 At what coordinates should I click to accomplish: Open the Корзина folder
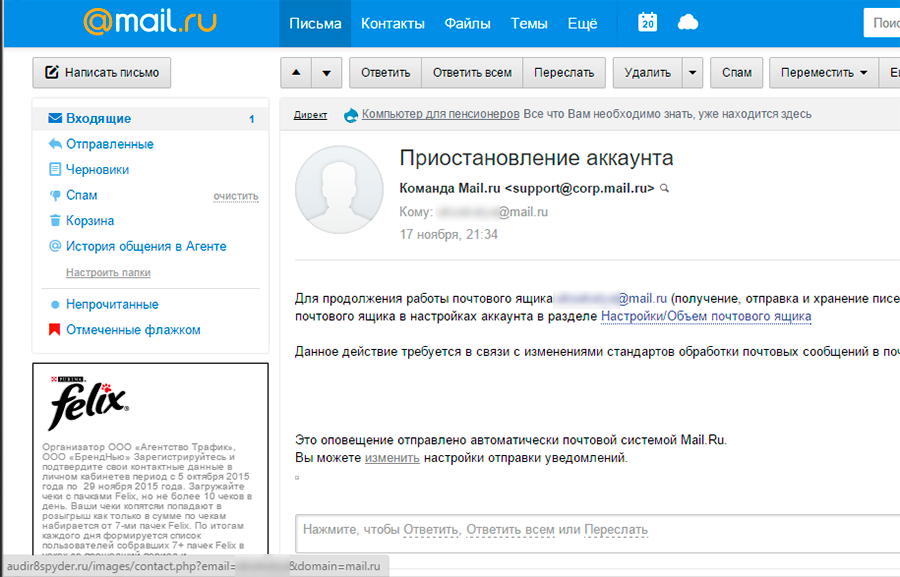tap(90, 220)
